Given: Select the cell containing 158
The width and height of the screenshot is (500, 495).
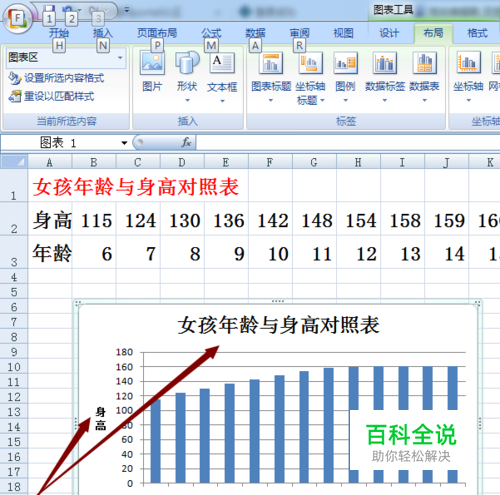Looking at the screenshot, I should pyautogui.click(x=403, y=219).
